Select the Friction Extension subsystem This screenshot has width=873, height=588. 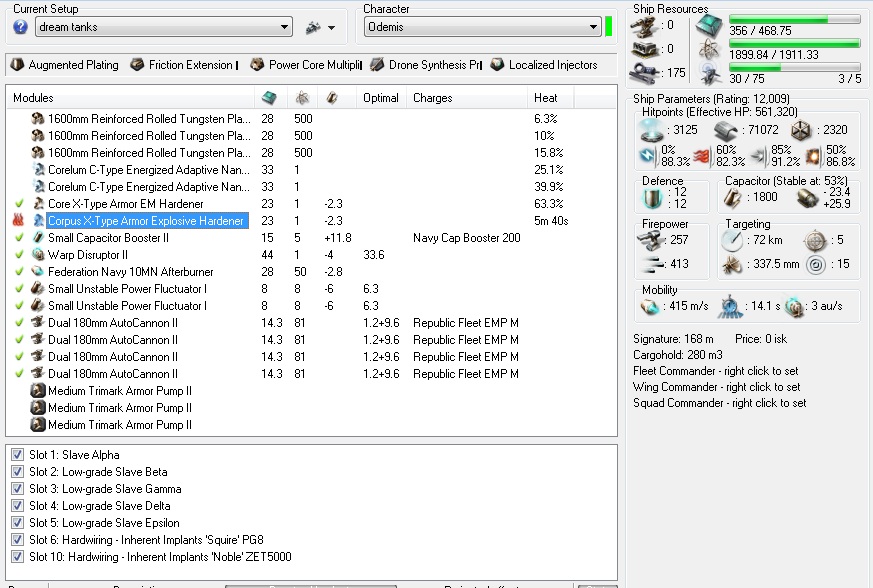184,65
